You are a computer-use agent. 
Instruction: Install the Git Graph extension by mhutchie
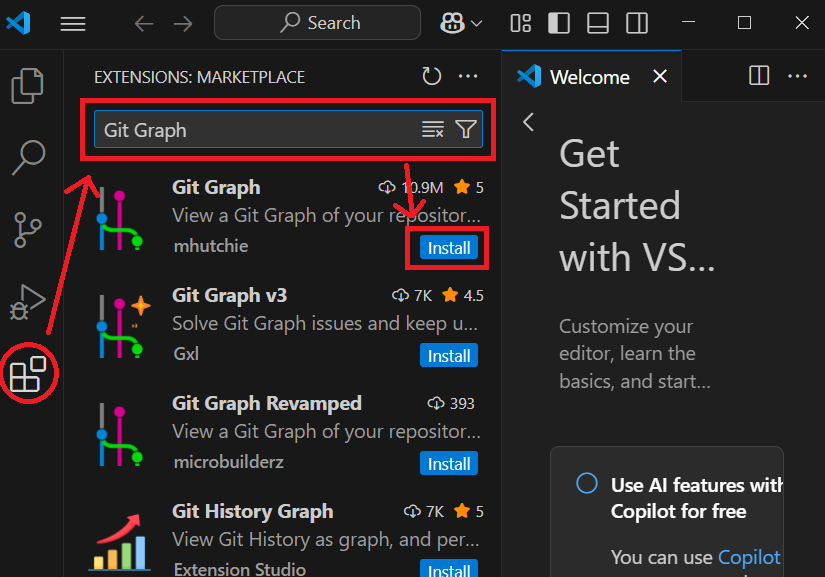coord(449,248)
